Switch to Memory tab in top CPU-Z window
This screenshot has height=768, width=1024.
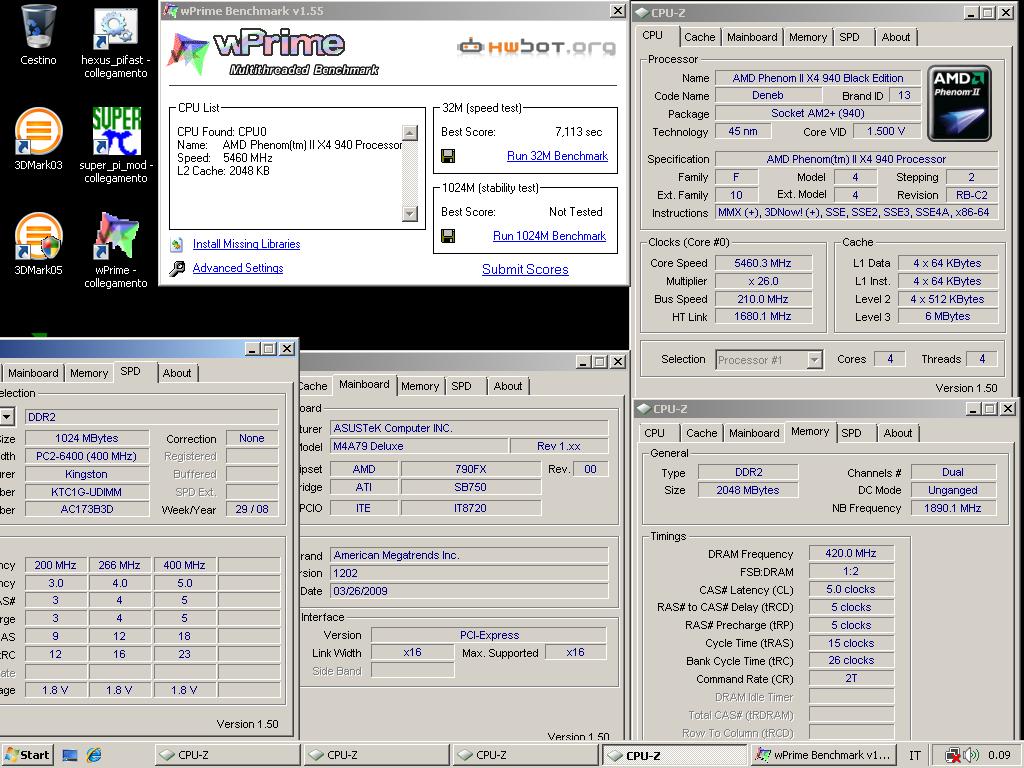point(807,37)
